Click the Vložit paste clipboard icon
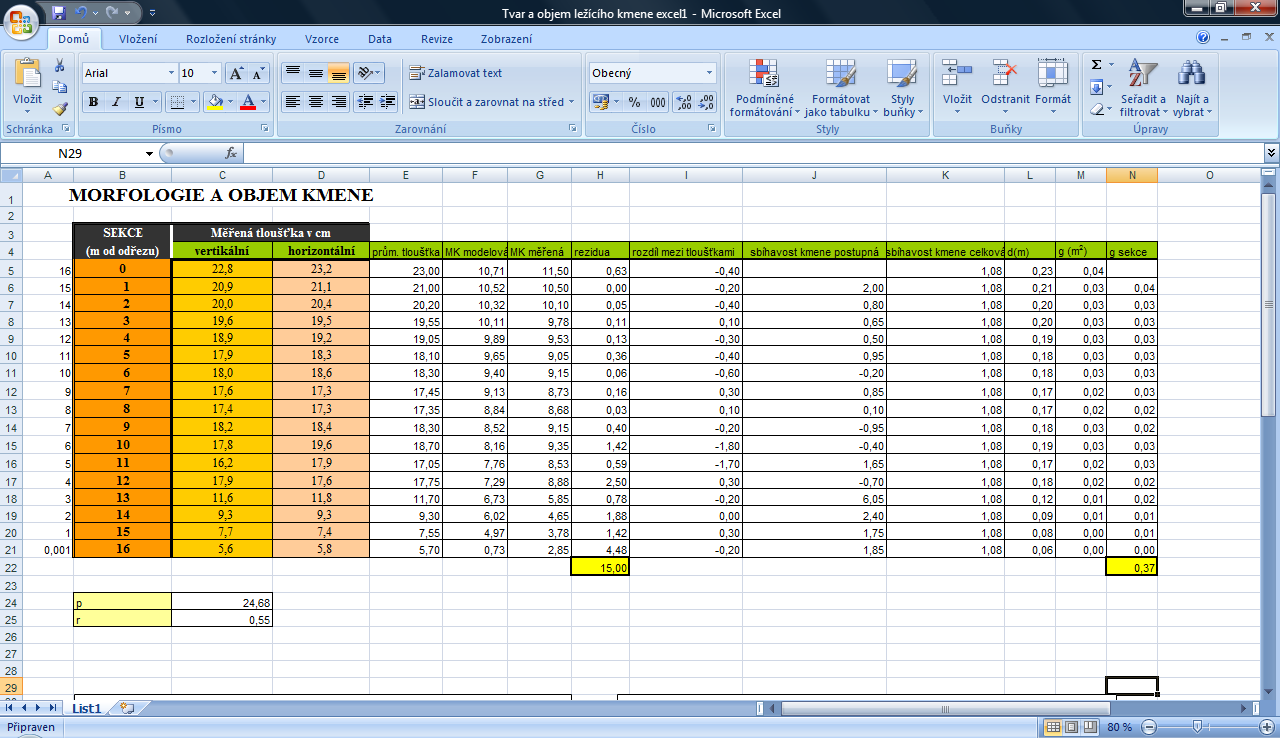 tap(27, 73)
